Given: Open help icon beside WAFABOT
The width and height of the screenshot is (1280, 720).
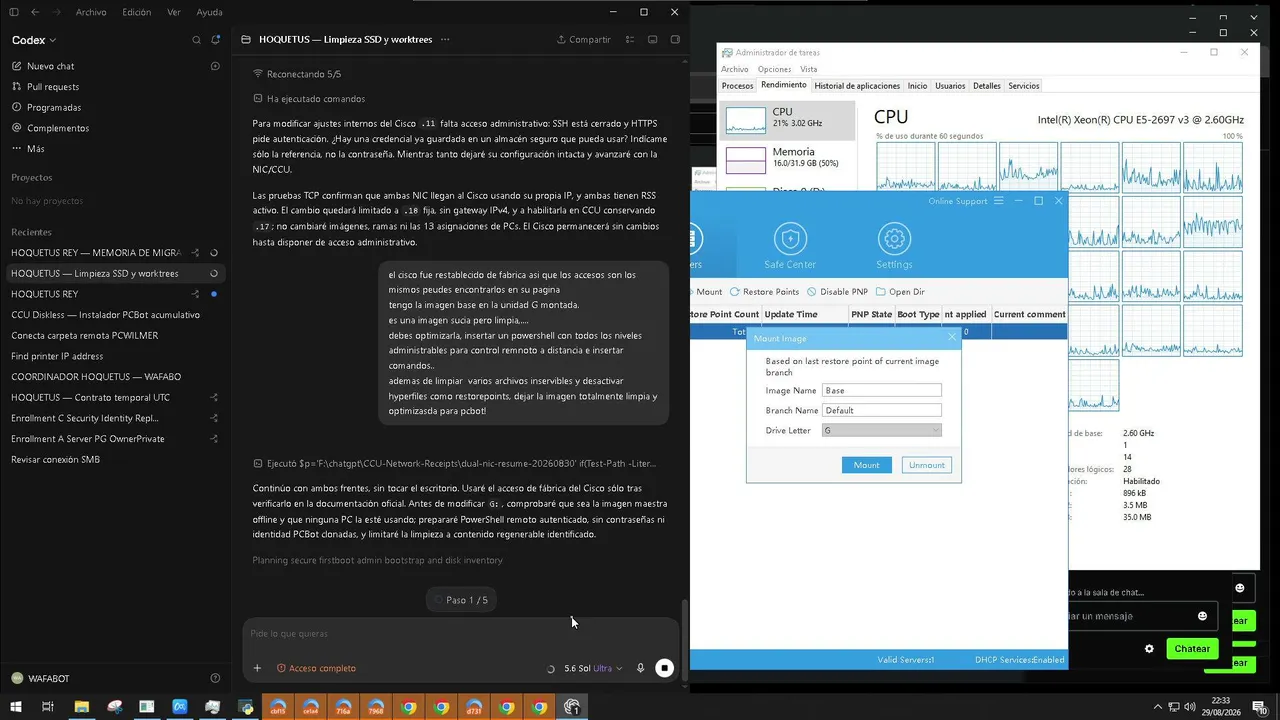Looking at the screenshot, I should pos(215,678).
